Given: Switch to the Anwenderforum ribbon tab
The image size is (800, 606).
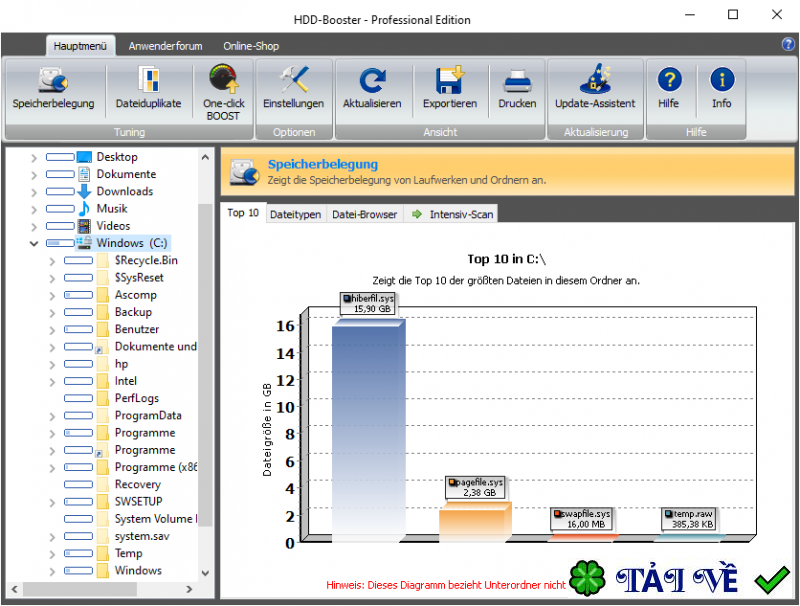Looking at the screenshot, I should click(165, 46).
